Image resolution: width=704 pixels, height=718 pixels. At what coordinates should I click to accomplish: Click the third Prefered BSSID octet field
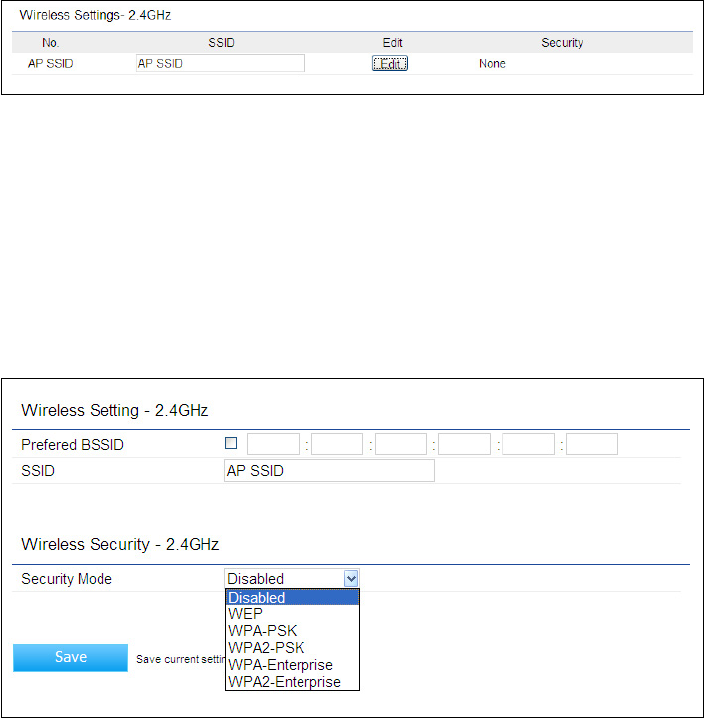coord(401,444)
